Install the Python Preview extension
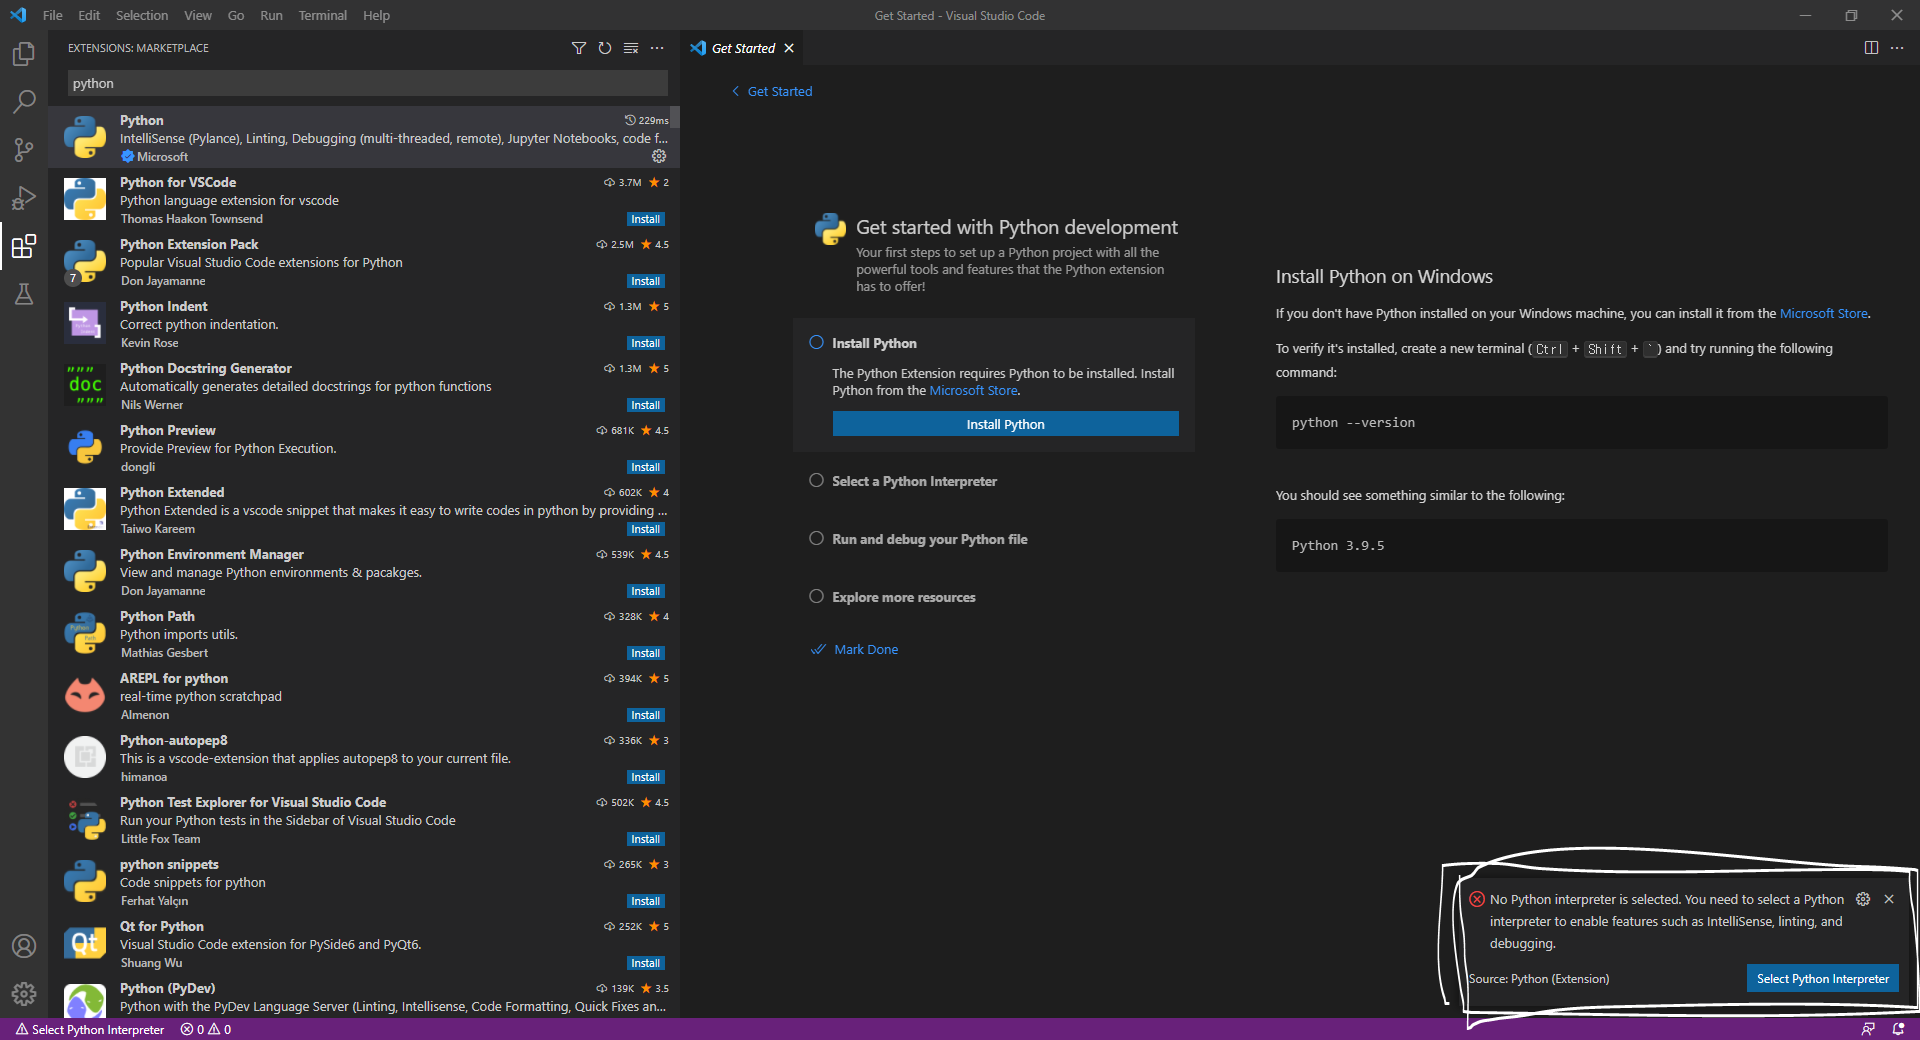This screenshot has height=1040, width=1920. pos(645,467)
